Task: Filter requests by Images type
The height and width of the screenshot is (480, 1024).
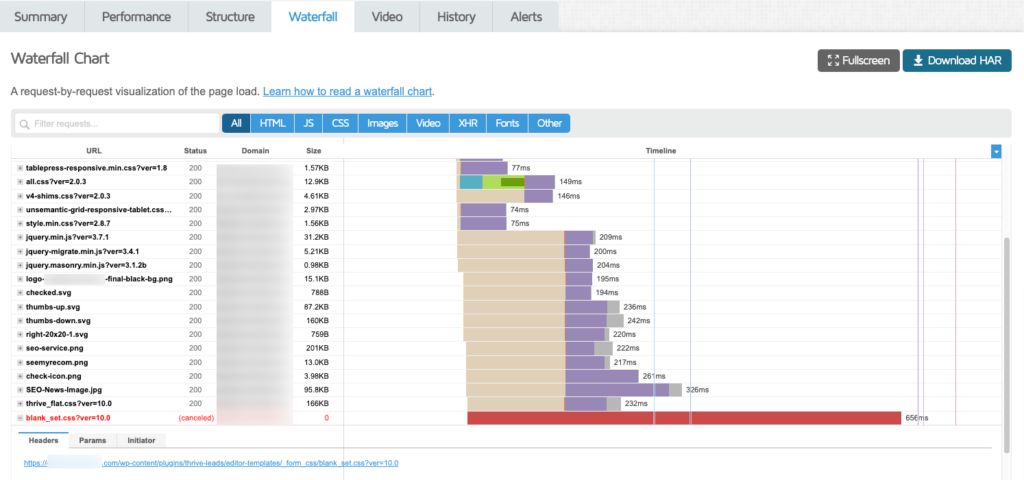Action: tap(382, 123)
